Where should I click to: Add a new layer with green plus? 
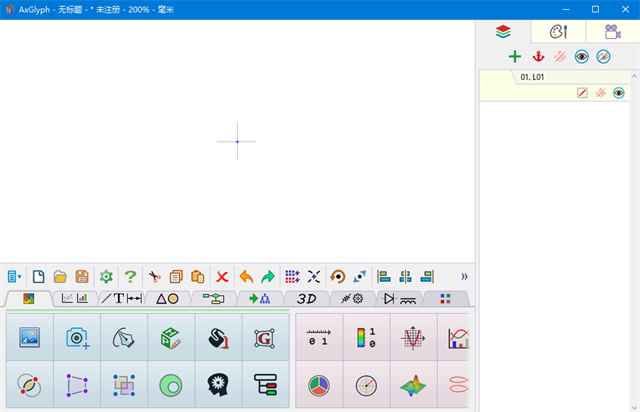coord(515,56)
